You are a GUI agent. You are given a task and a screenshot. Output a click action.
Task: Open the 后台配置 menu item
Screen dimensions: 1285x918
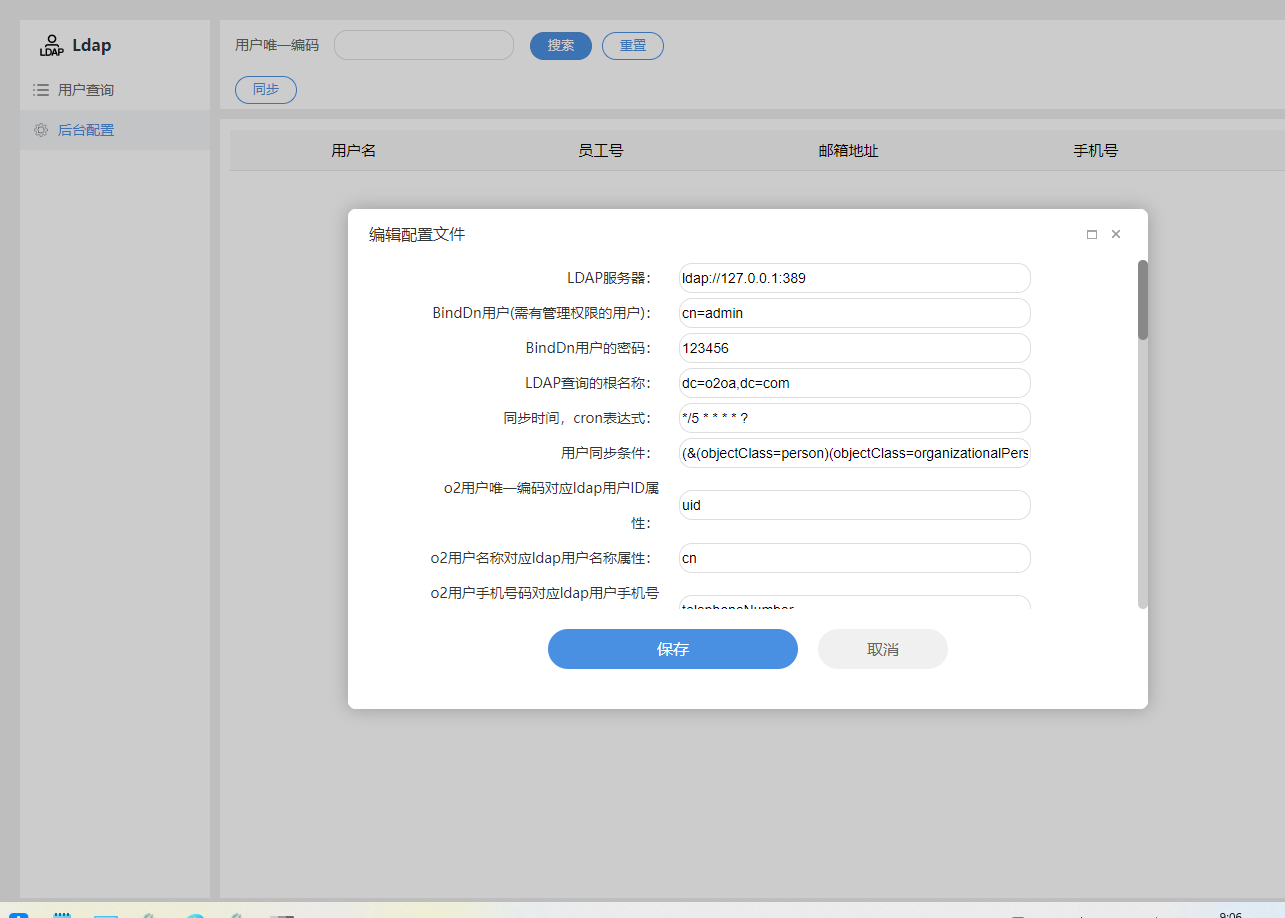pos(86,130)
